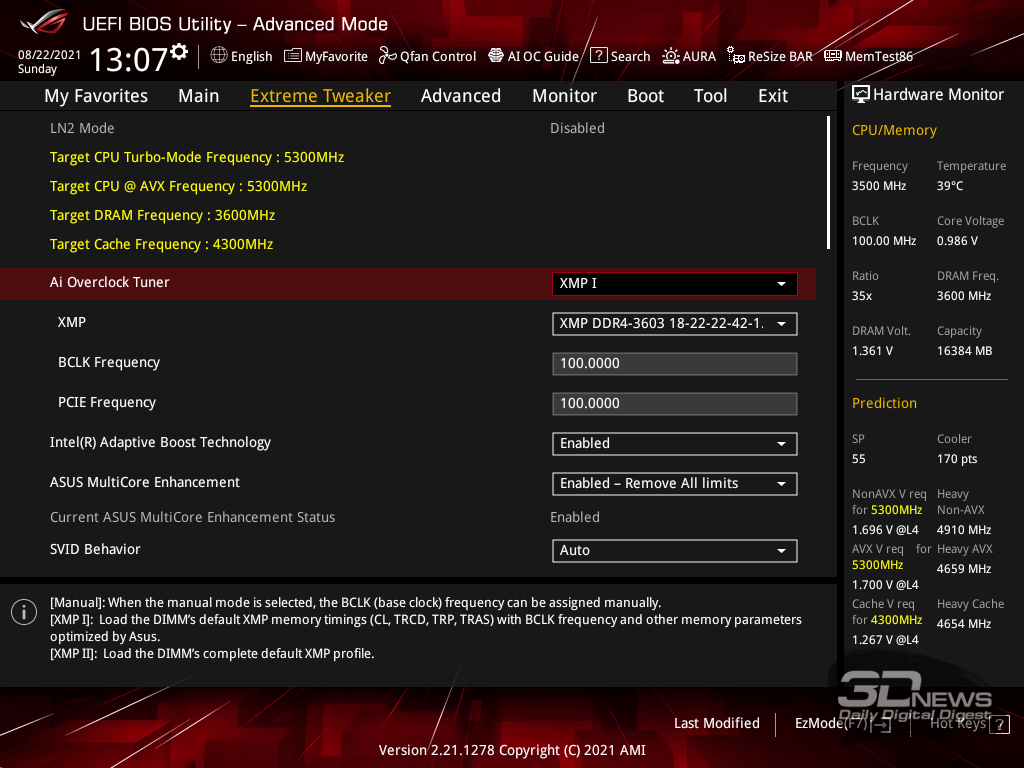Screen dimensions: 1024x768
Task: Click the Search question mark icon
Action: tap(599, 56)
